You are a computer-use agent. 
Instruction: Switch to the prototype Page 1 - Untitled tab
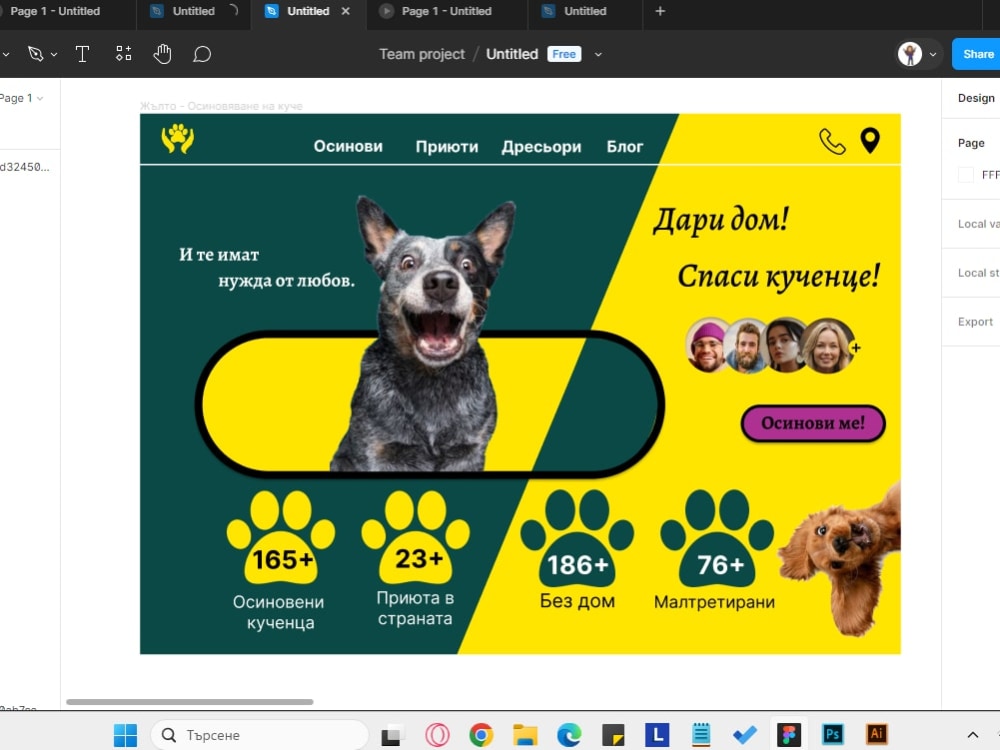446,11
